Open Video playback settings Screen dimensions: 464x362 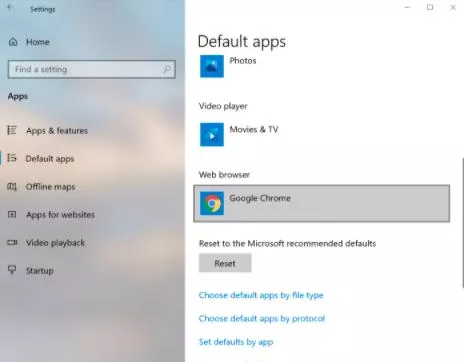55,243
